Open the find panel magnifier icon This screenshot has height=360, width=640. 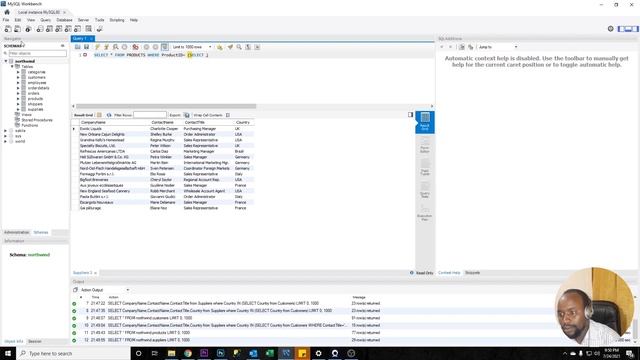[239, 47]
